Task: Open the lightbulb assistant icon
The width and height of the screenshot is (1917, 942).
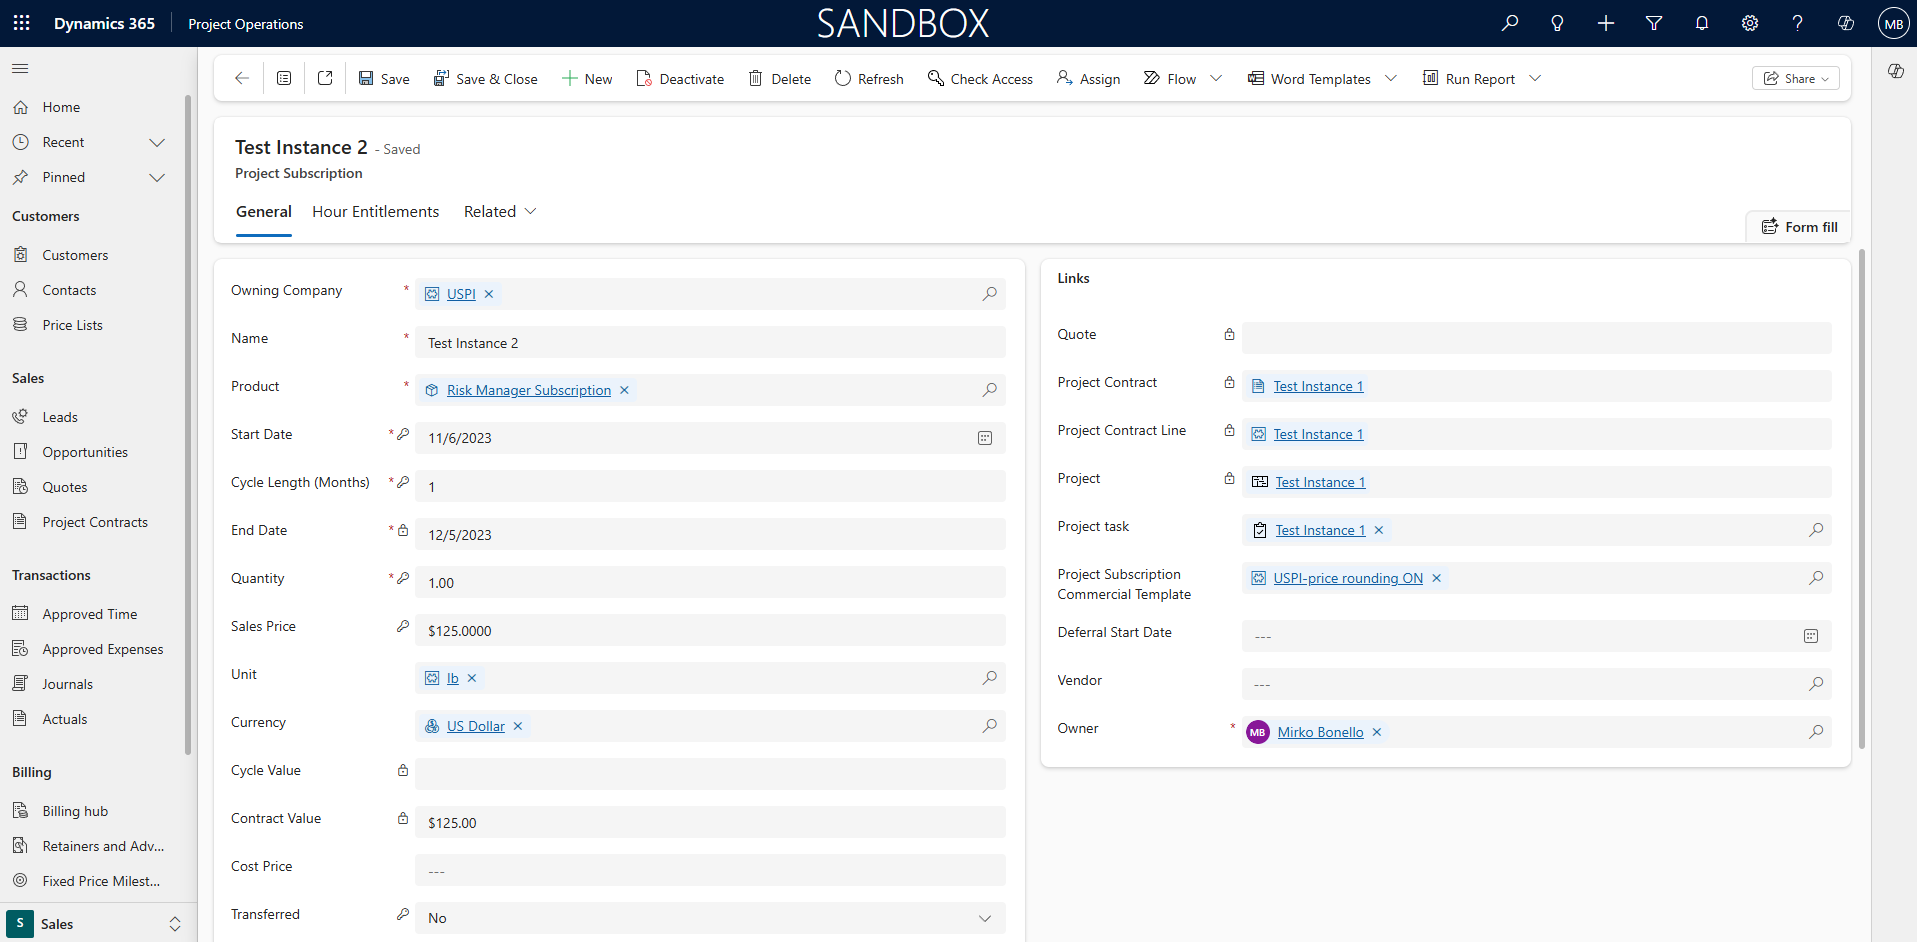Action: point(1557,23)
